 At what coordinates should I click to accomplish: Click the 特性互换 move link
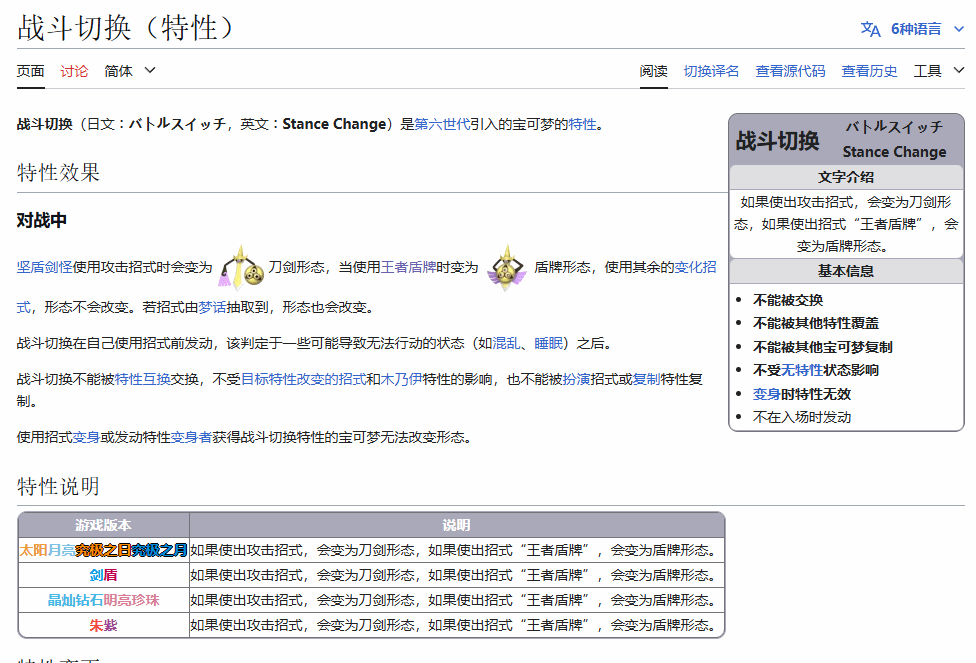pos(143,379)
